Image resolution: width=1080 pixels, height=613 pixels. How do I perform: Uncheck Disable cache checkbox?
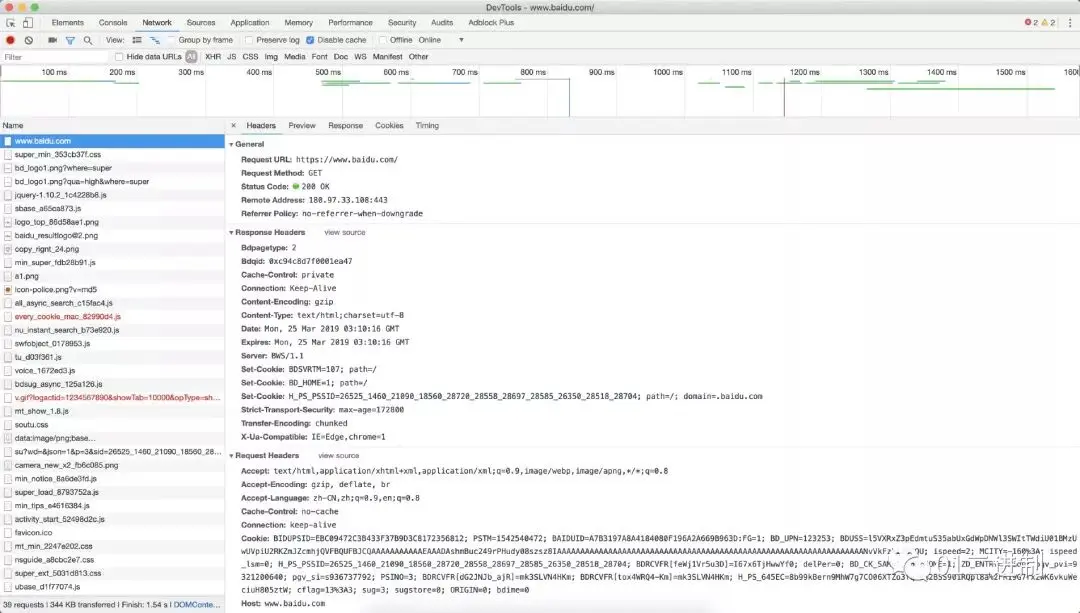(x=310, y=40)
